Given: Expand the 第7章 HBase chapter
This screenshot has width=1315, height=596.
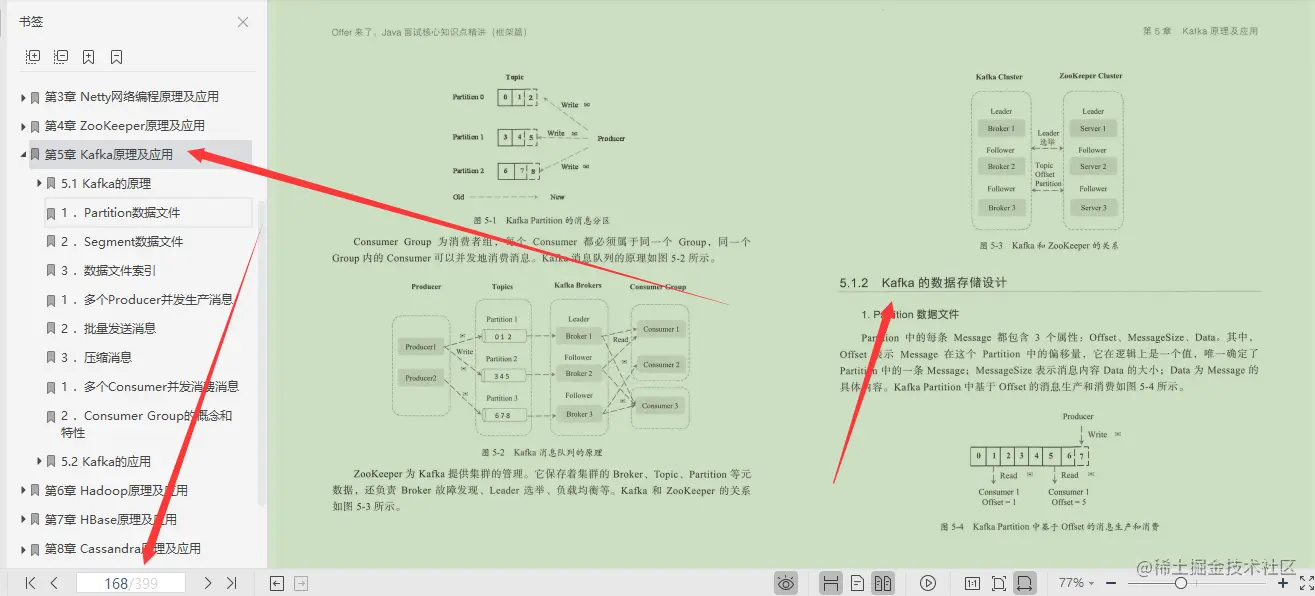Looking at the screenshot, I should pyautogui.click(x=23, y=520).
